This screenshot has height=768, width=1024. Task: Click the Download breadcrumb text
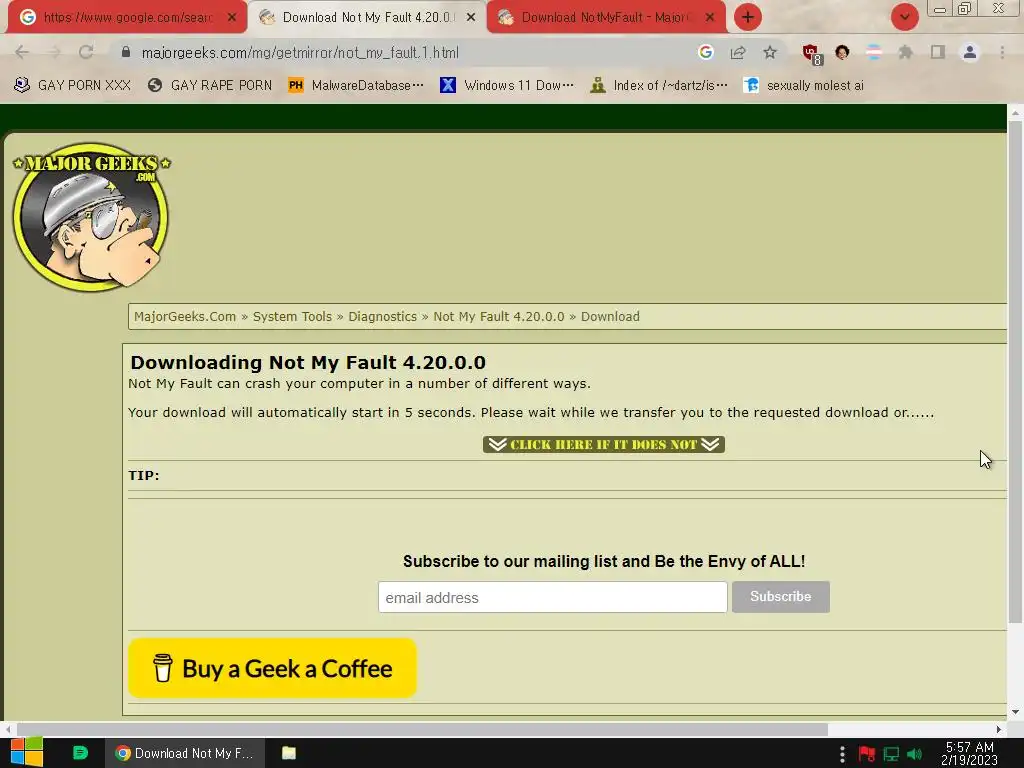pyautogui.click(x=610, y=317)
